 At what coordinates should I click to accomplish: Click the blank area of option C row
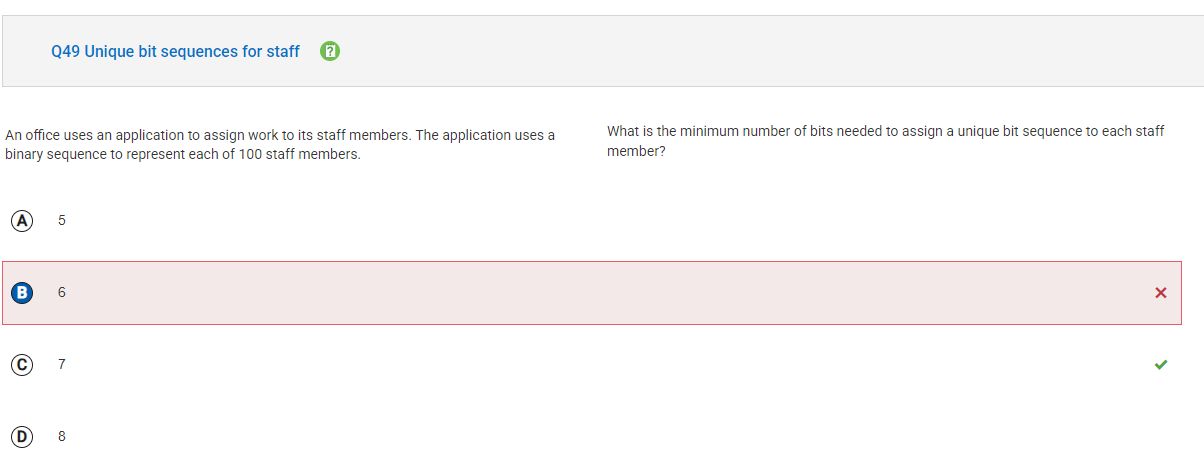[600, 364]
